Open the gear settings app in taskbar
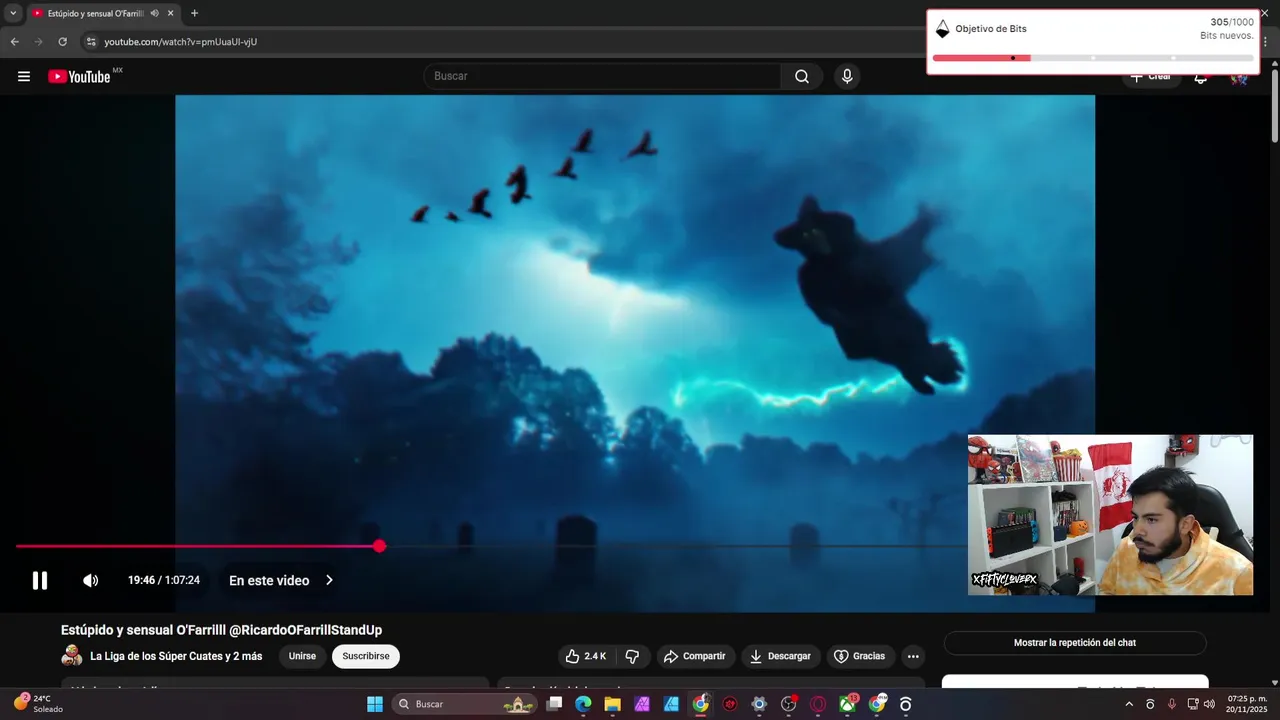Image resolution: width=1280 pixels, height=720 pixels. click(x=759, y=704)
